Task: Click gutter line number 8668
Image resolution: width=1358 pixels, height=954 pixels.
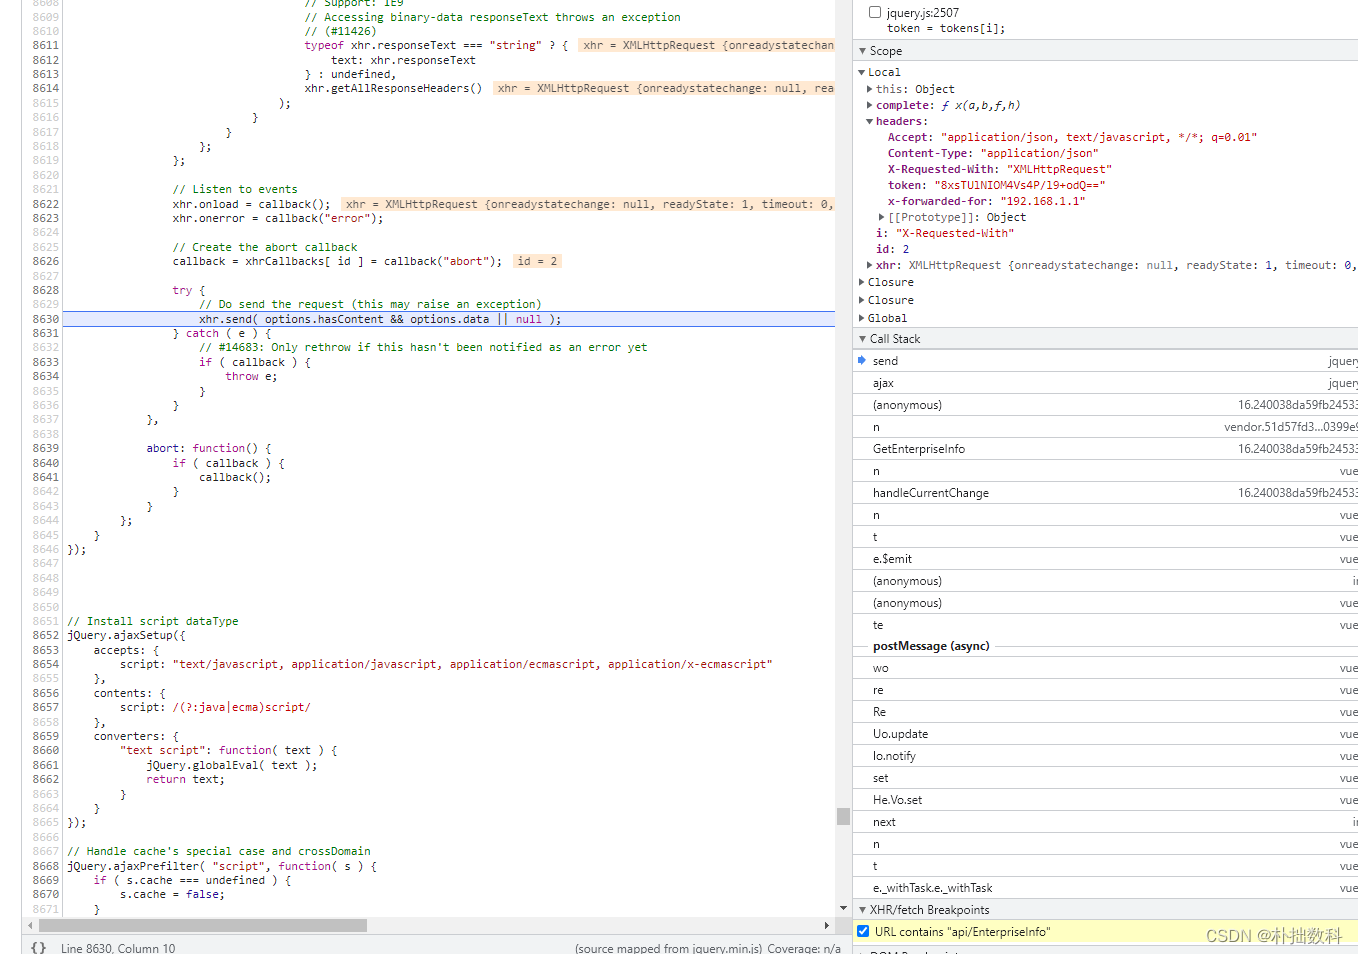Action: click(45, 866)
